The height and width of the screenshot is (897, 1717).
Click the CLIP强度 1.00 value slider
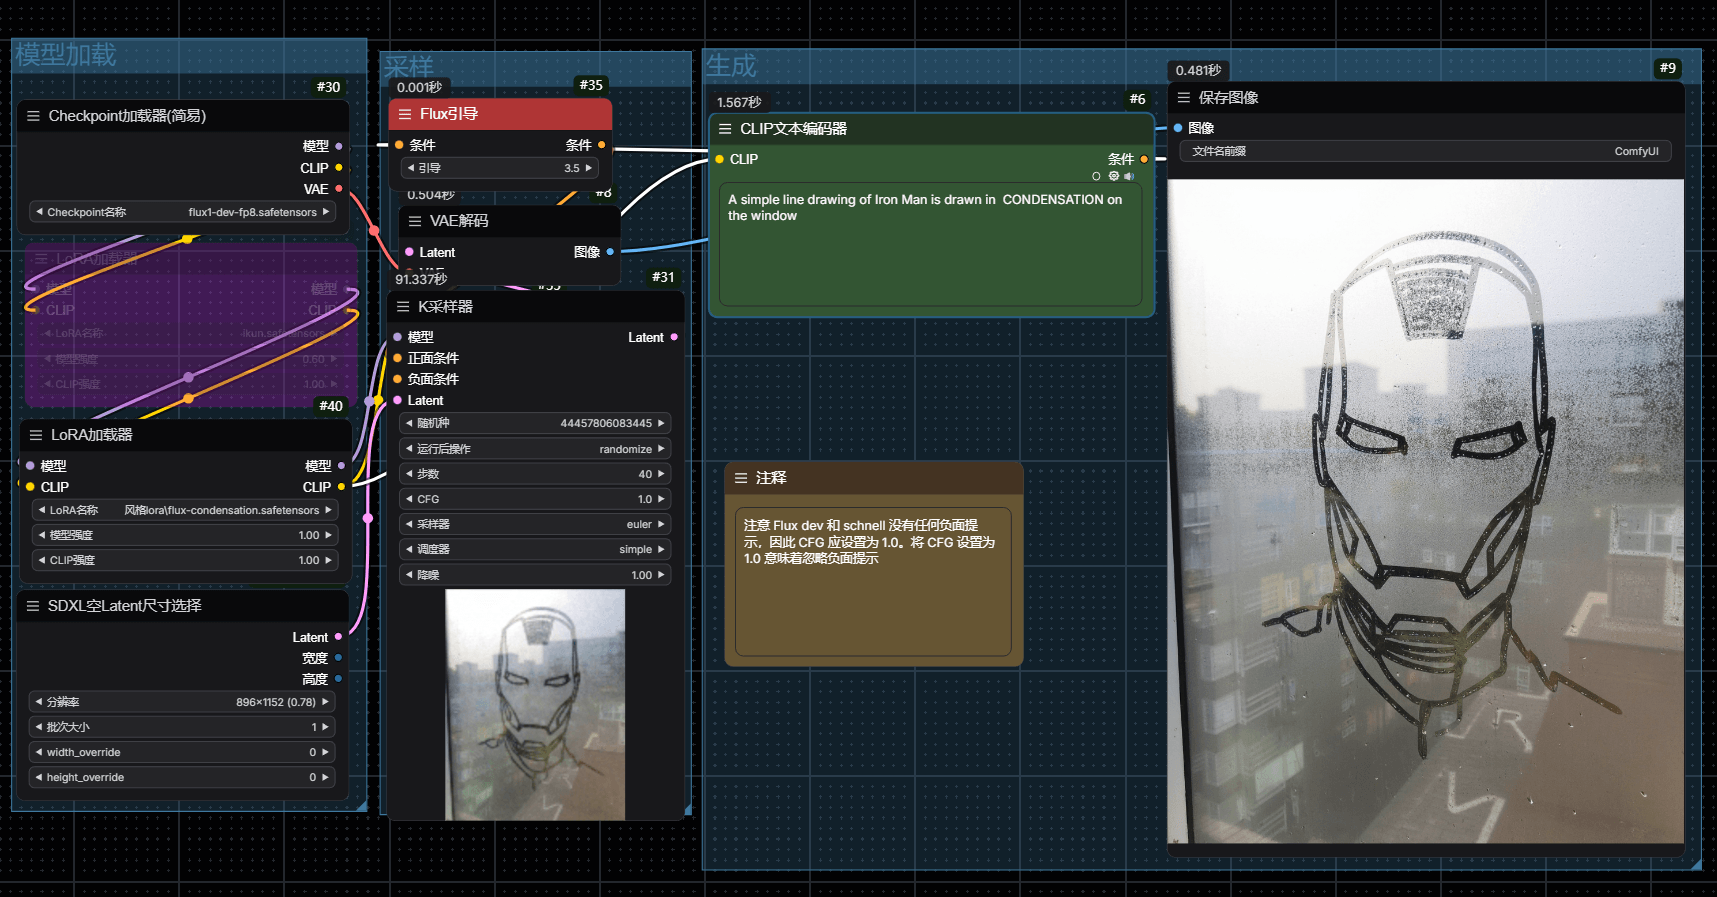(184, 560)
